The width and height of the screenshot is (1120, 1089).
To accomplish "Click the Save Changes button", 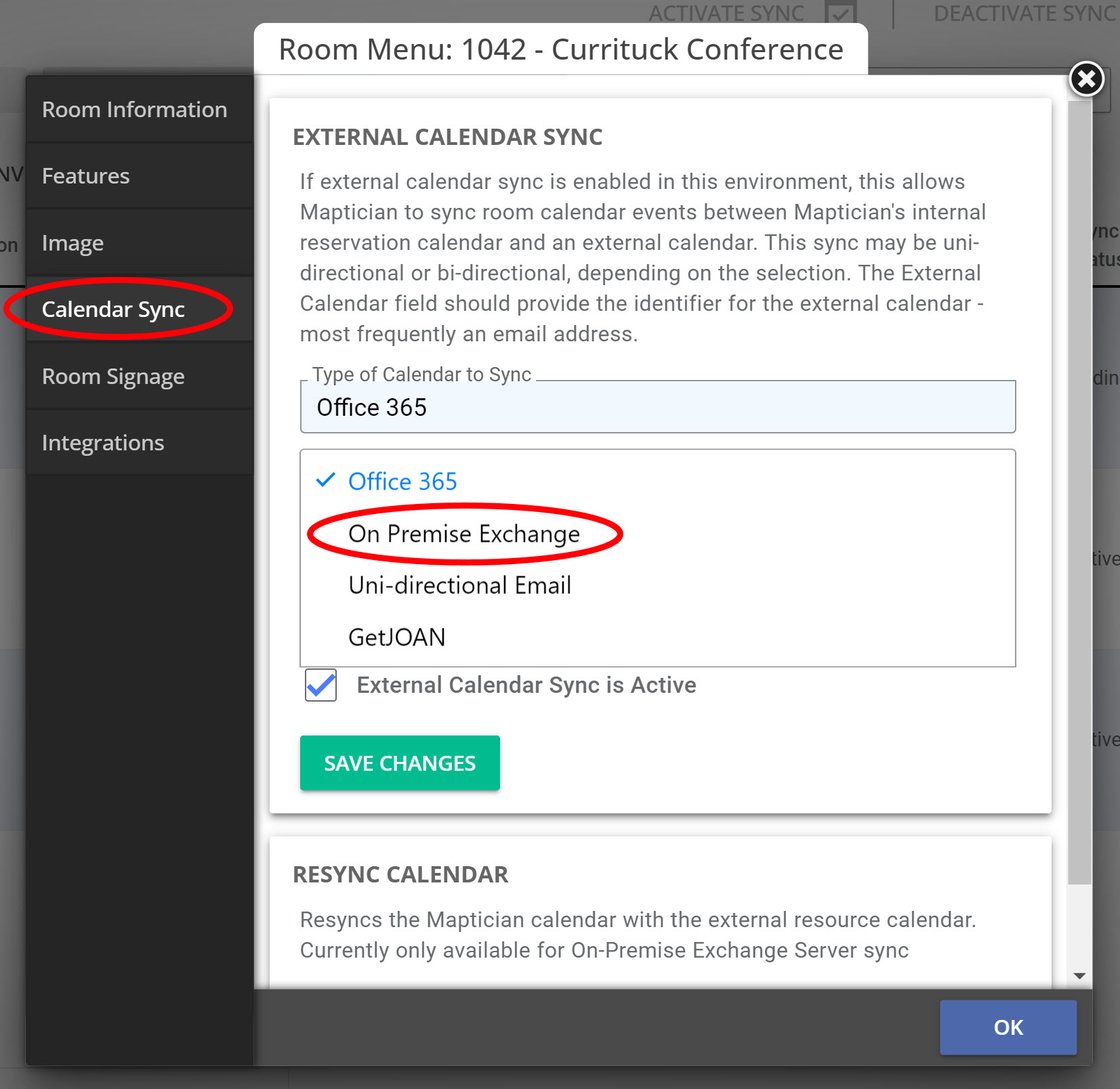I will pos(399,763).
